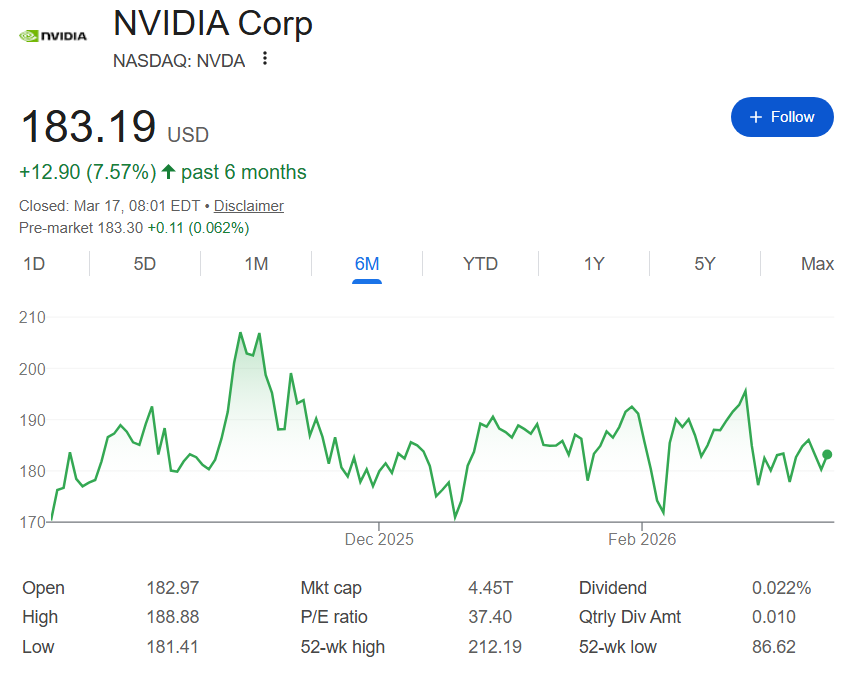Screen dimensions: 854x687
Task: Select the 5D time range tab
Action: [x=145, y=264]
